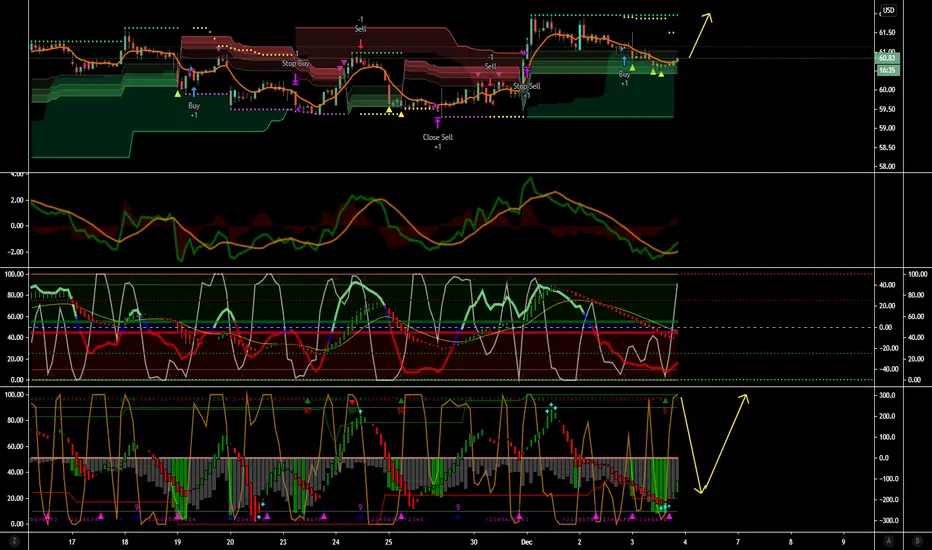Image resolution: width=932 pixels, height=550 pixels.
Task: Click the -2.00 label in MACD pane
Action: pos(16,252)
